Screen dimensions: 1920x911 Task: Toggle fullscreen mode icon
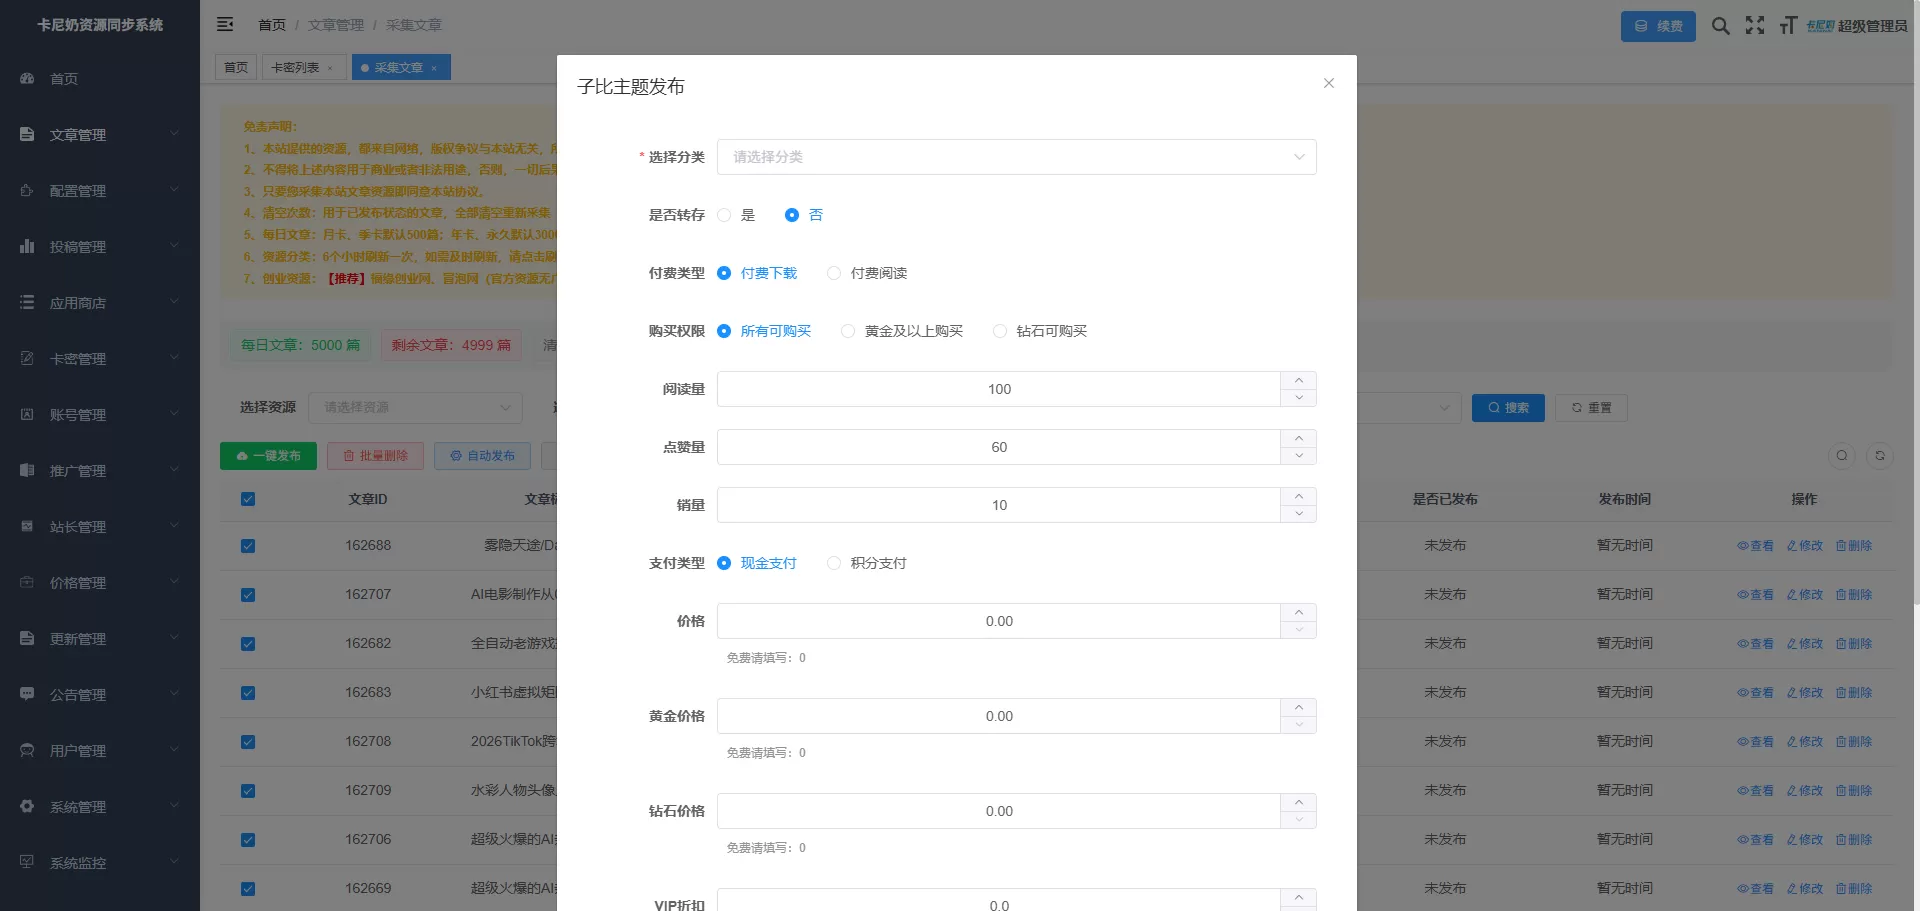[1755, 26]
